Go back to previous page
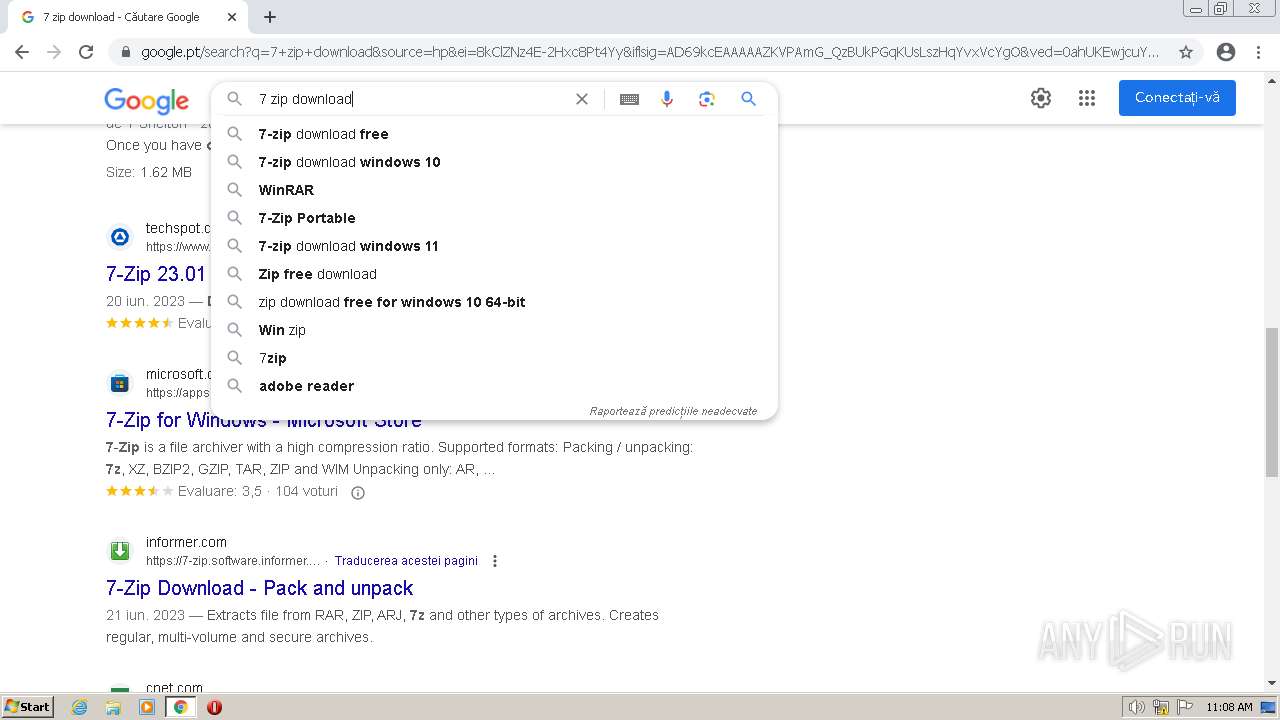The height and width of the screenshot is (720, 1280). tap(22, 52)
